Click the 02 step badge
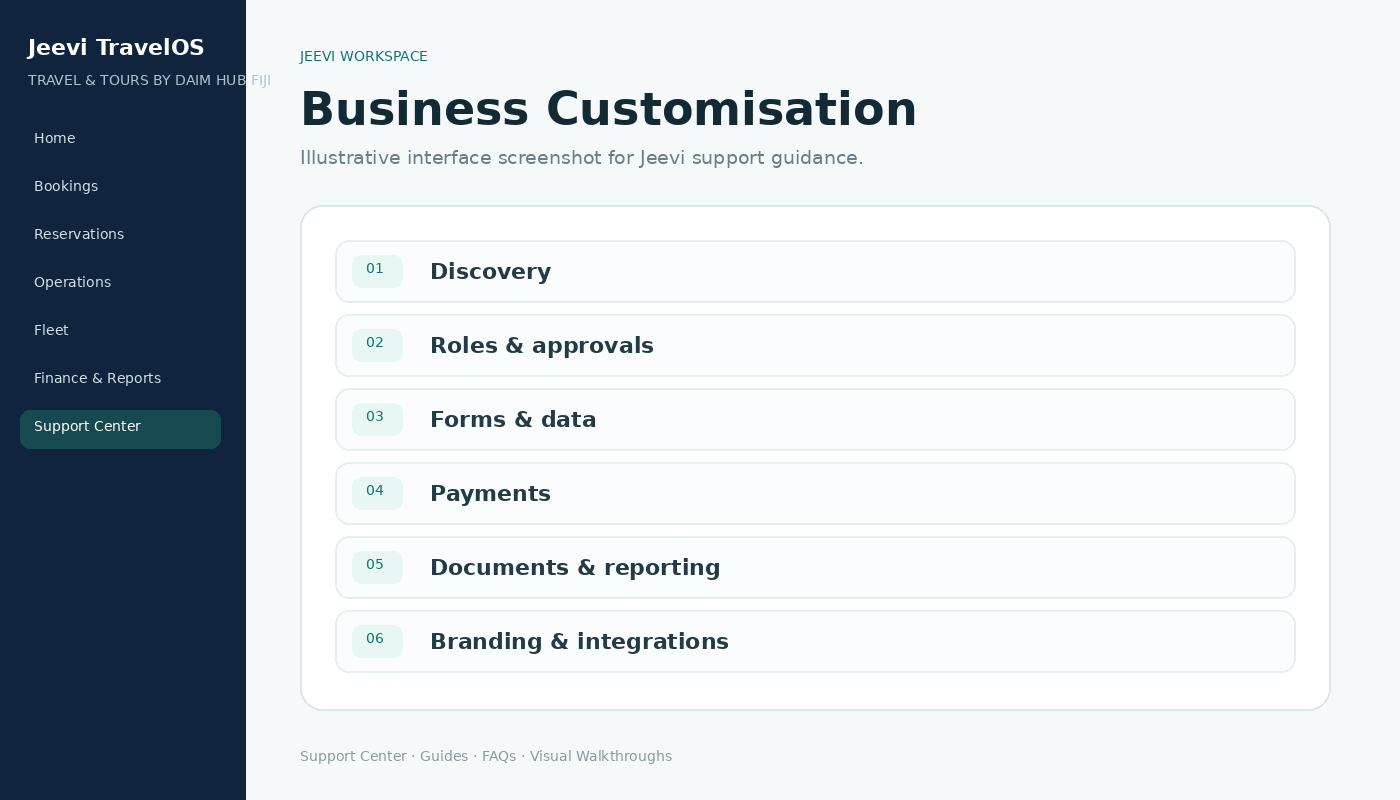Viewport: 1400px width, 800px height. 377,345
